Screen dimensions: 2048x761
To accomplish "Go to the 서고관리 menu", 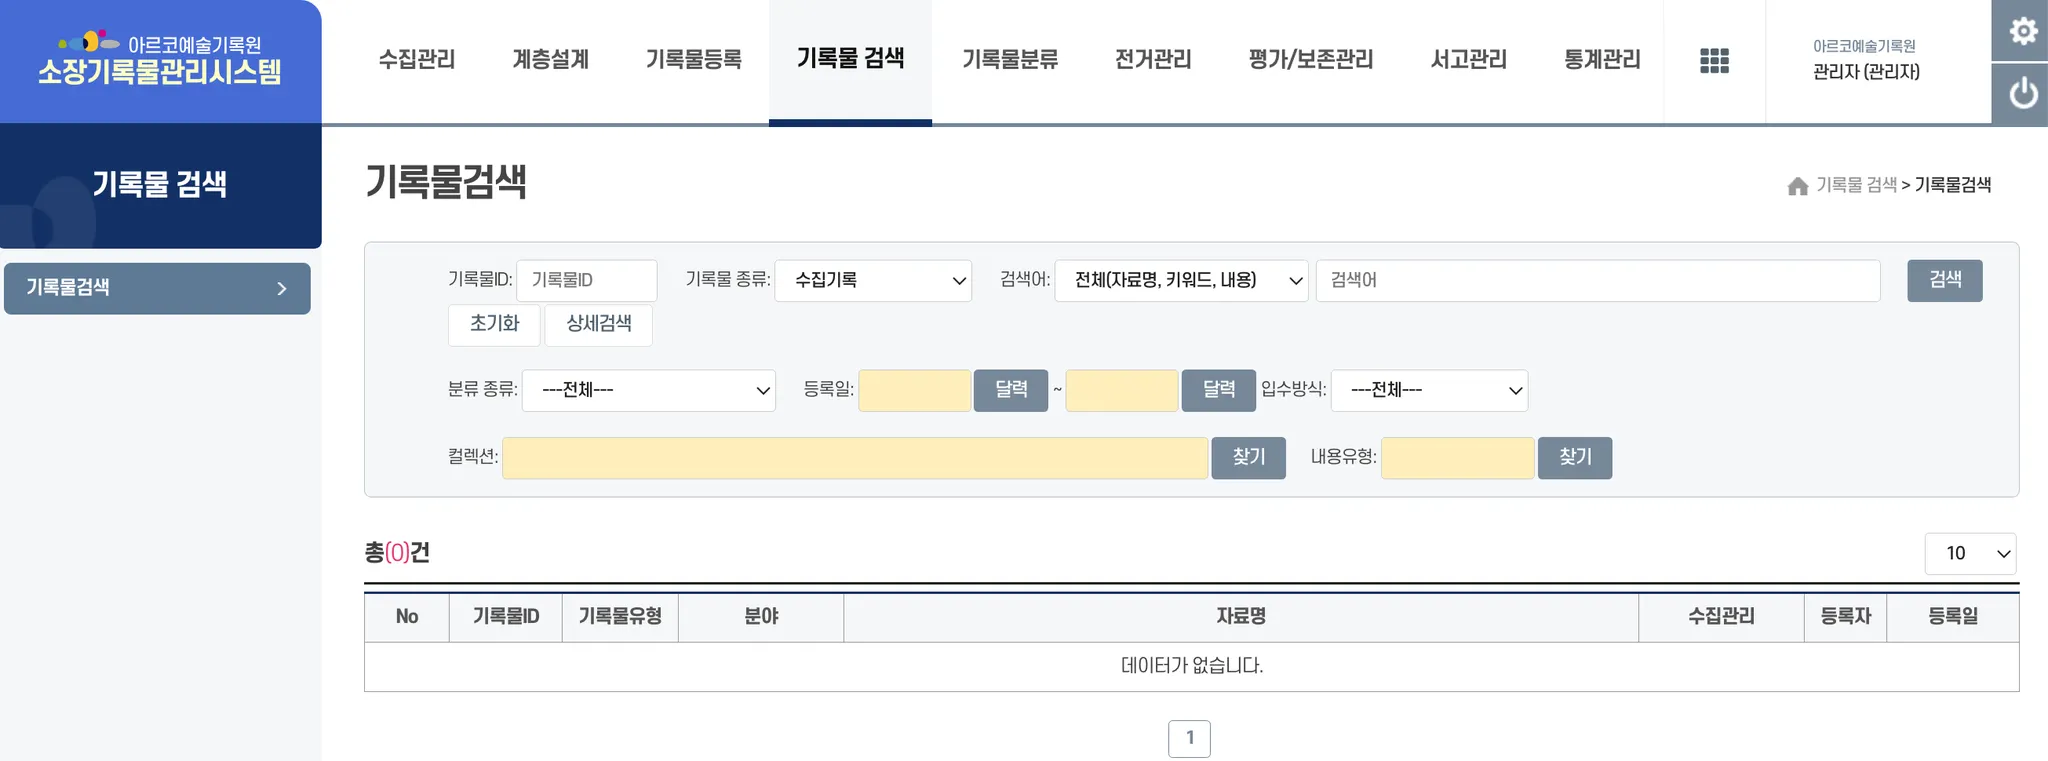I will coord(1468,60).
